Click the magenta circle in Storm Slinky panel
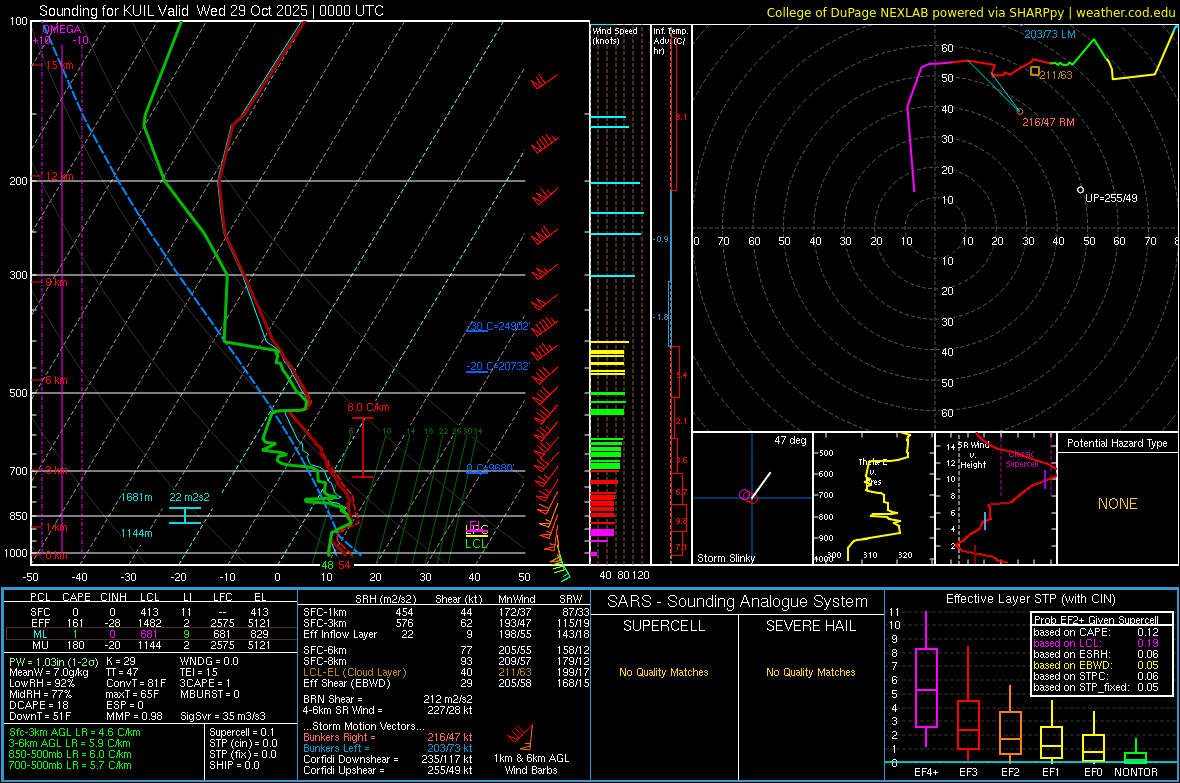Screen dimensions: 1180x783 point(744,495)
